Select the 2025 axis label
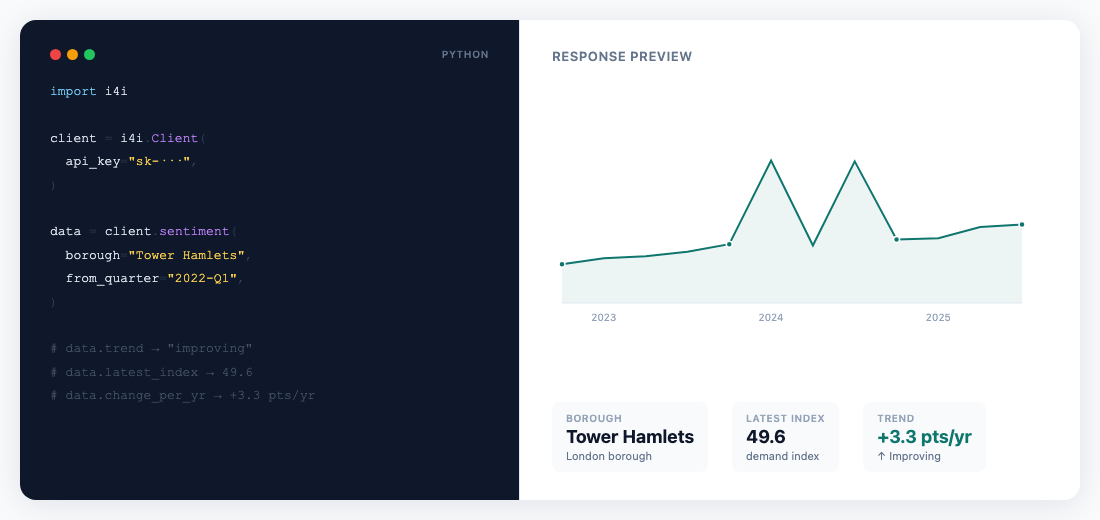1100x520 pixels. point(938,318)
